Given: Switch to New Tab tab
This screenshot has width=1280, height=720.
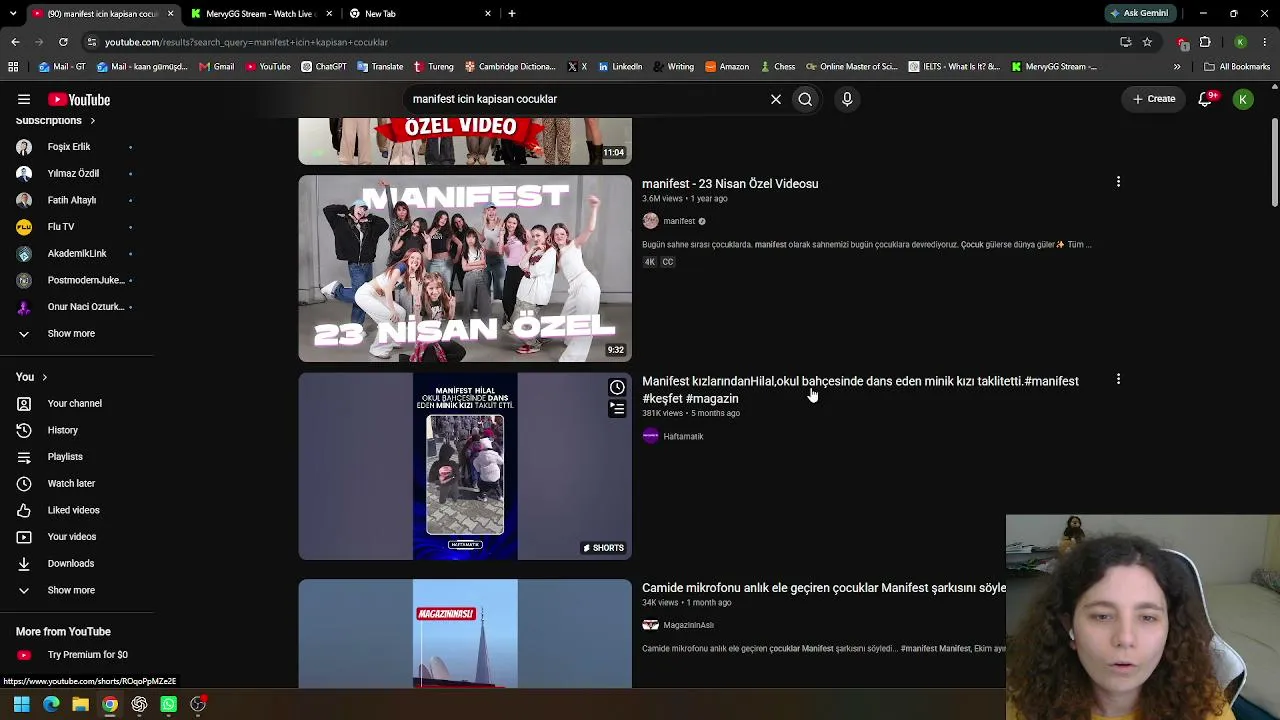Looking at the screenshot, I should (x=418, y=14).
